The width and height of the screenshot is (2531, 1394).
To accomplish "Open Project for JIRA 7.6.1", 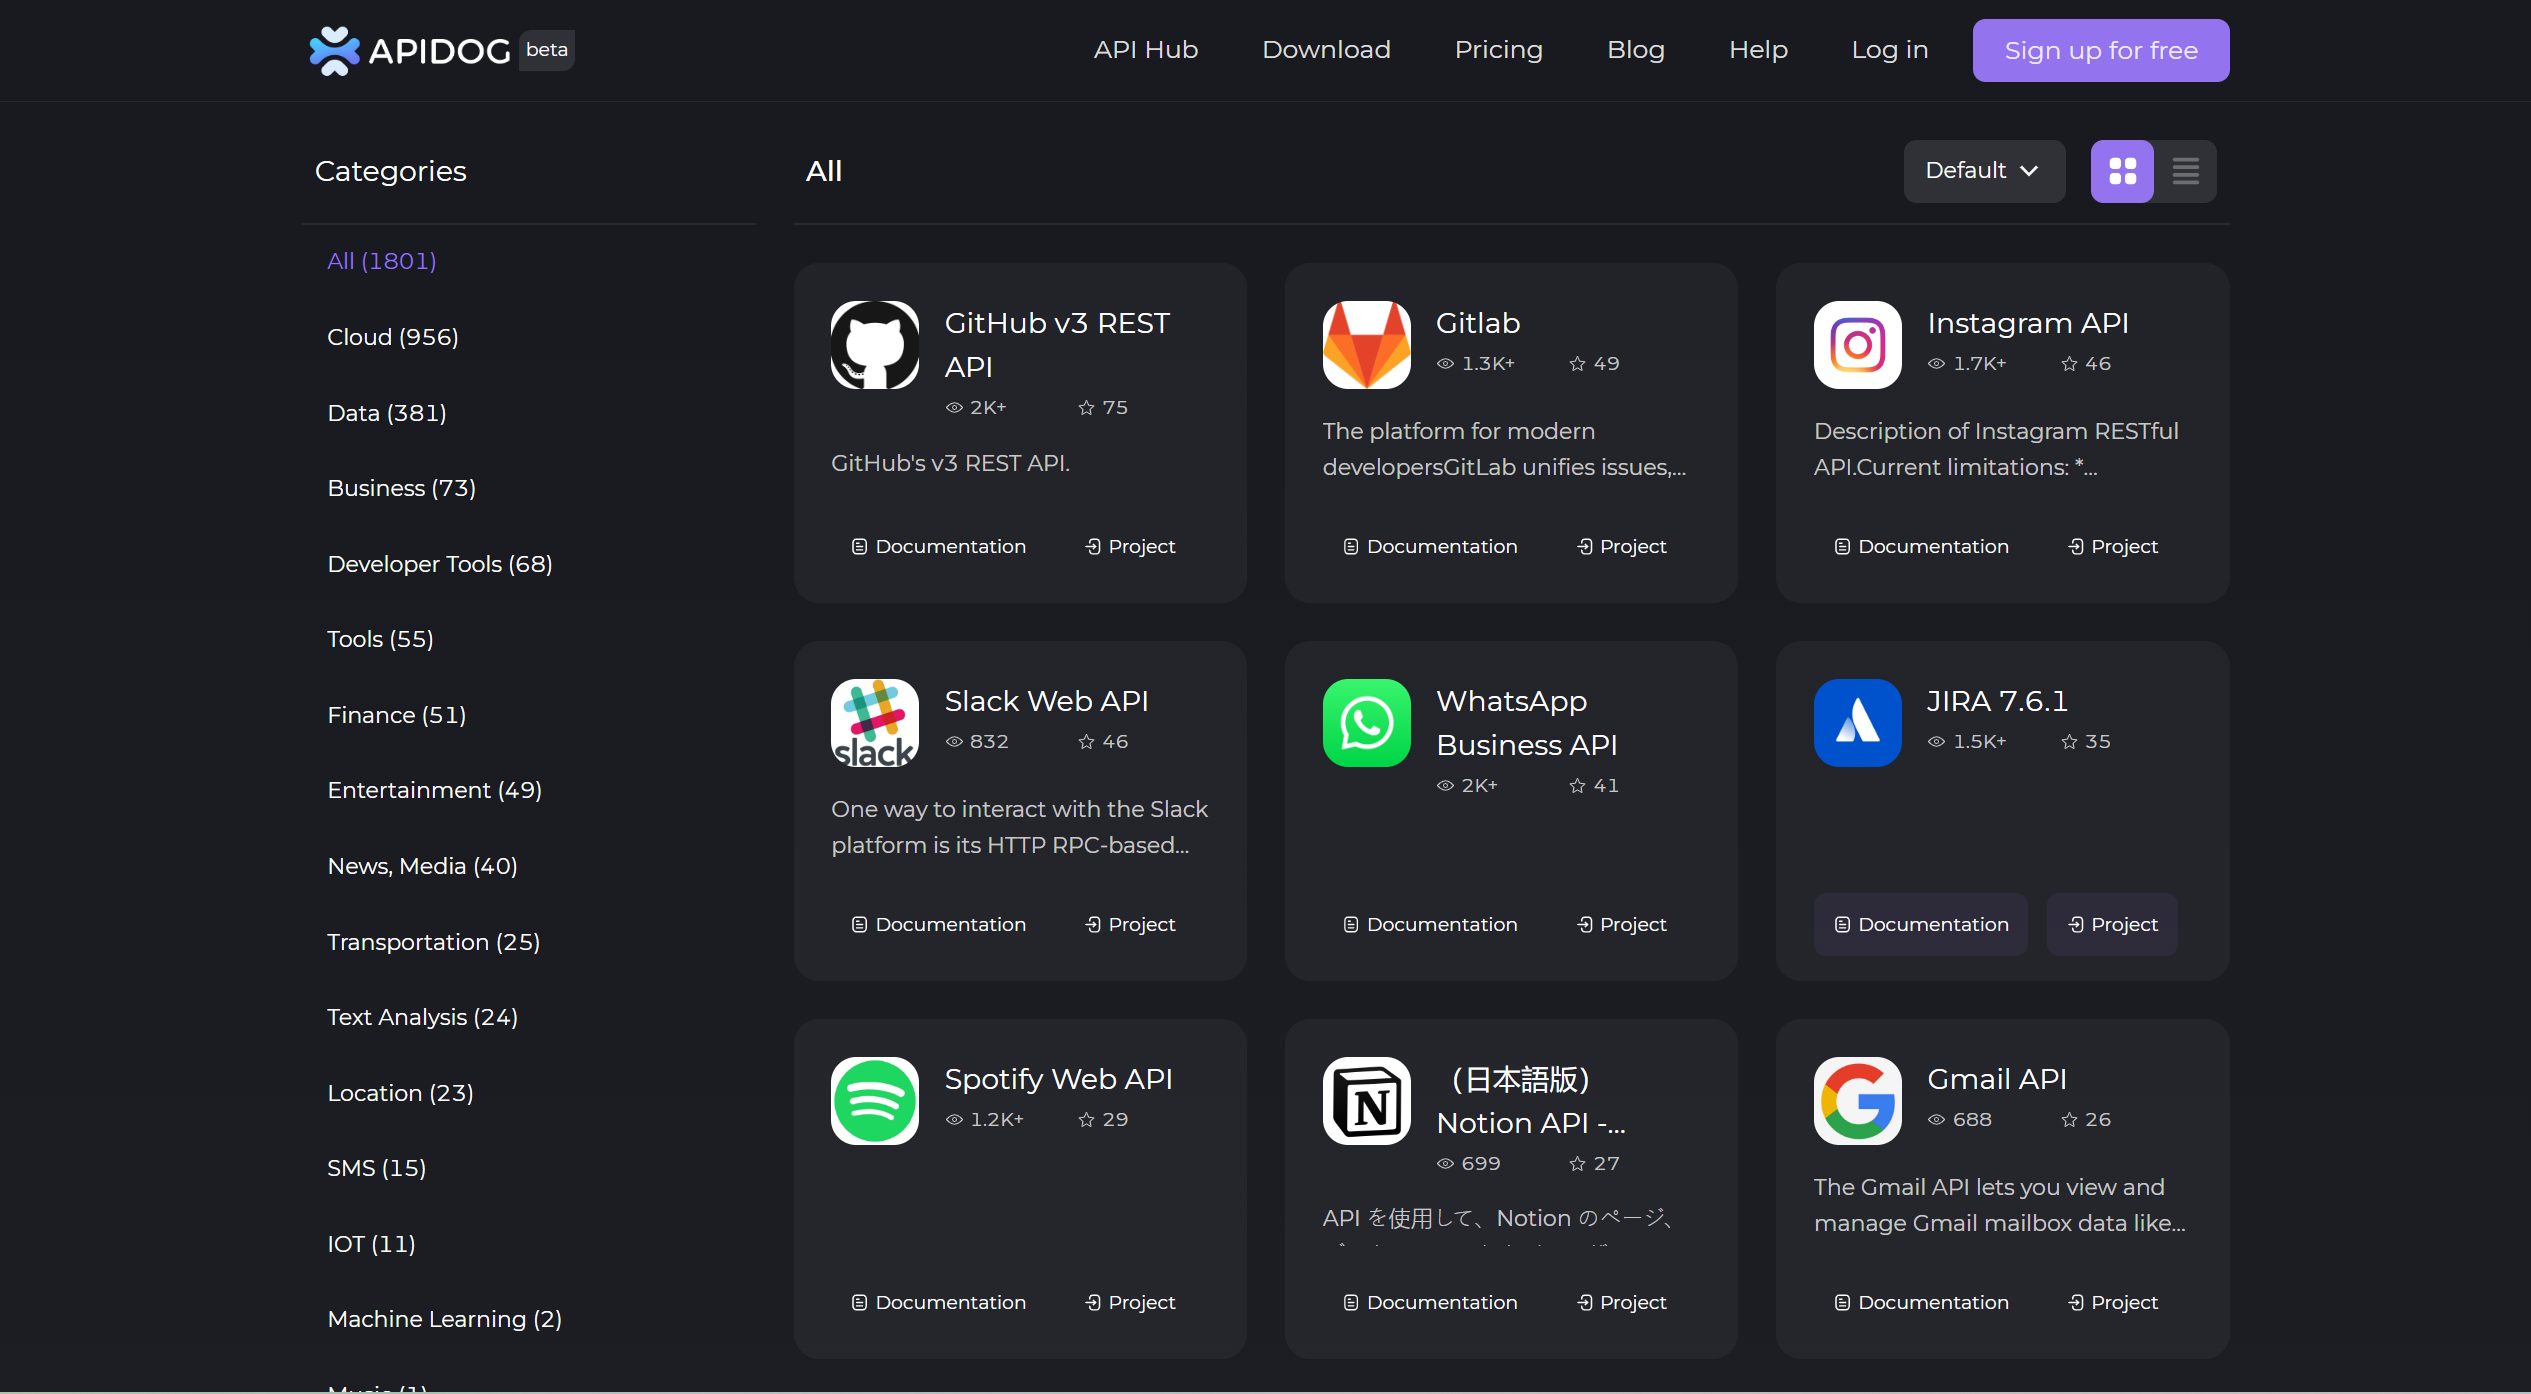I will point(2112,924).
